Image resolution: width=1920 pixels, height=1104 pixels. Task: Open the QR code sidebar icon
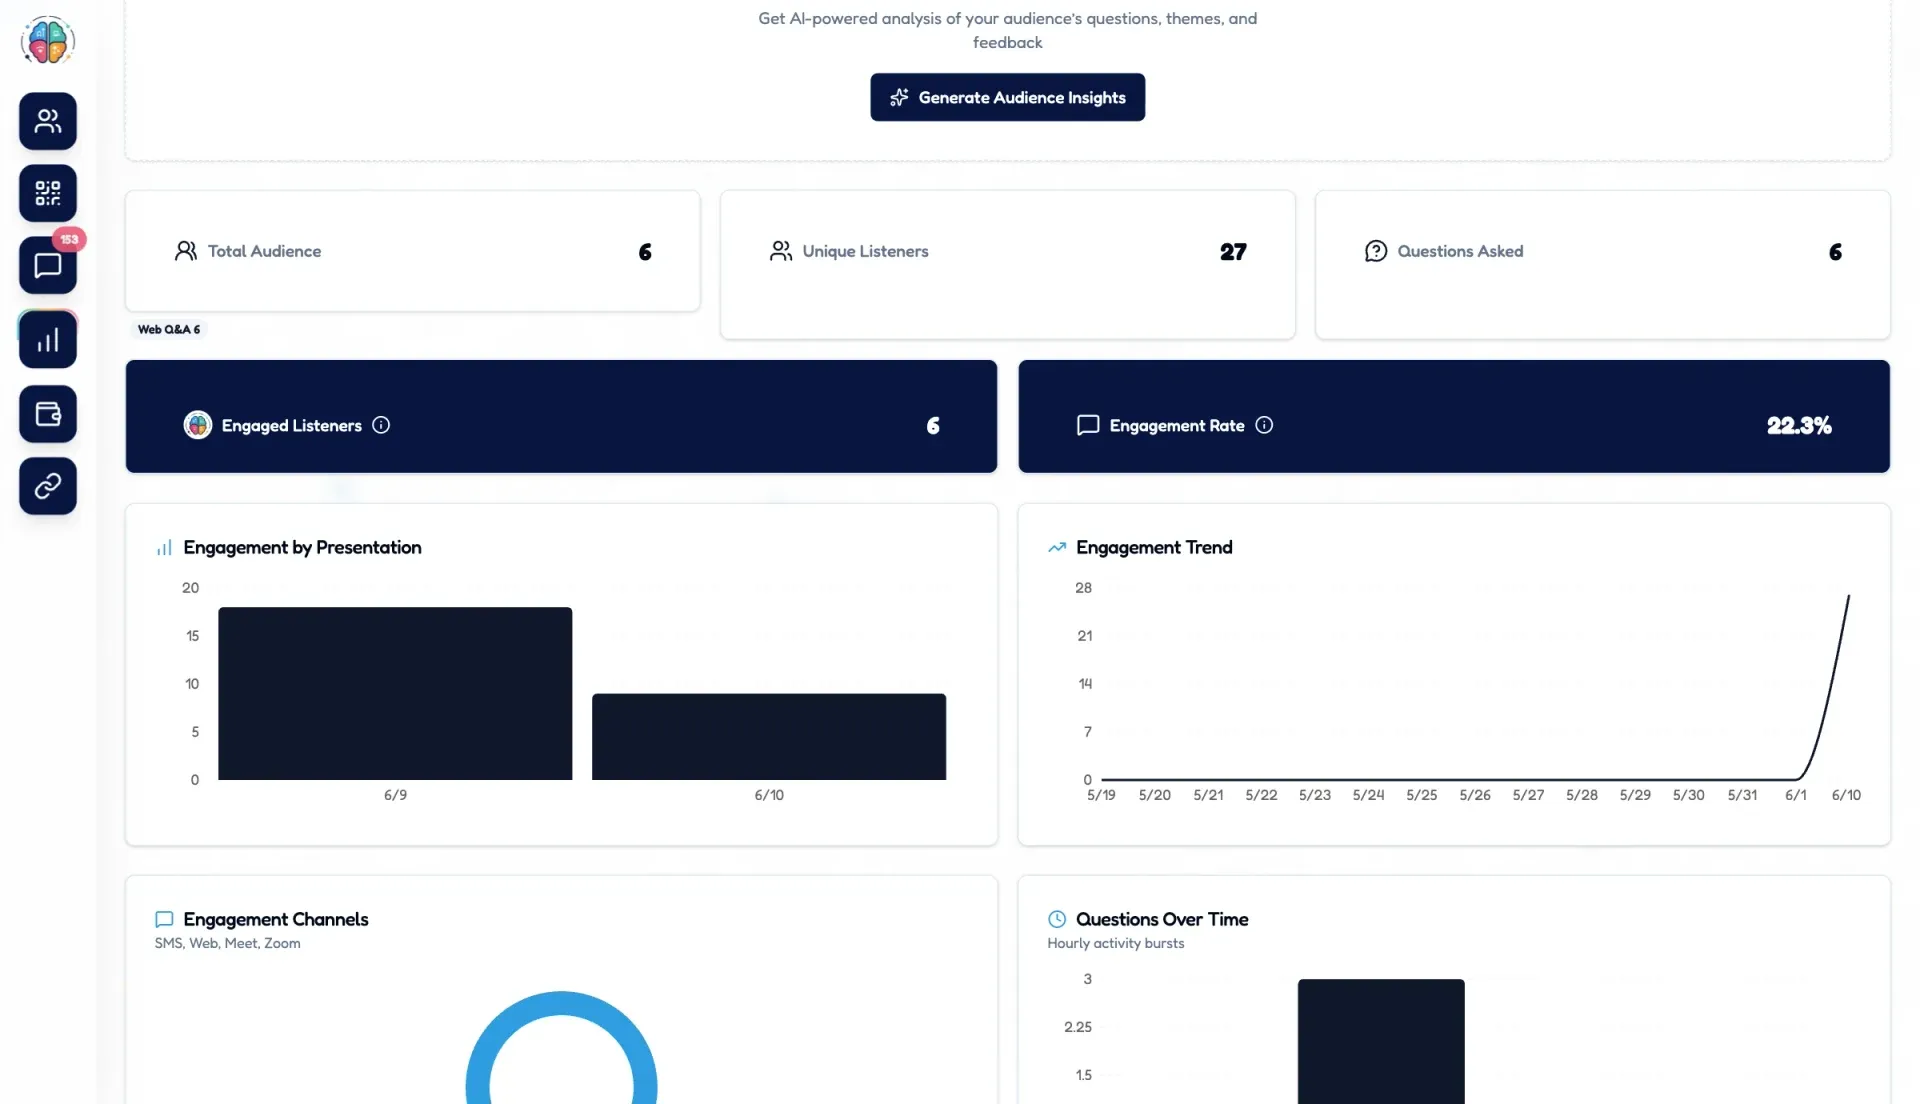pyautogui.click(x=48, y=193)
